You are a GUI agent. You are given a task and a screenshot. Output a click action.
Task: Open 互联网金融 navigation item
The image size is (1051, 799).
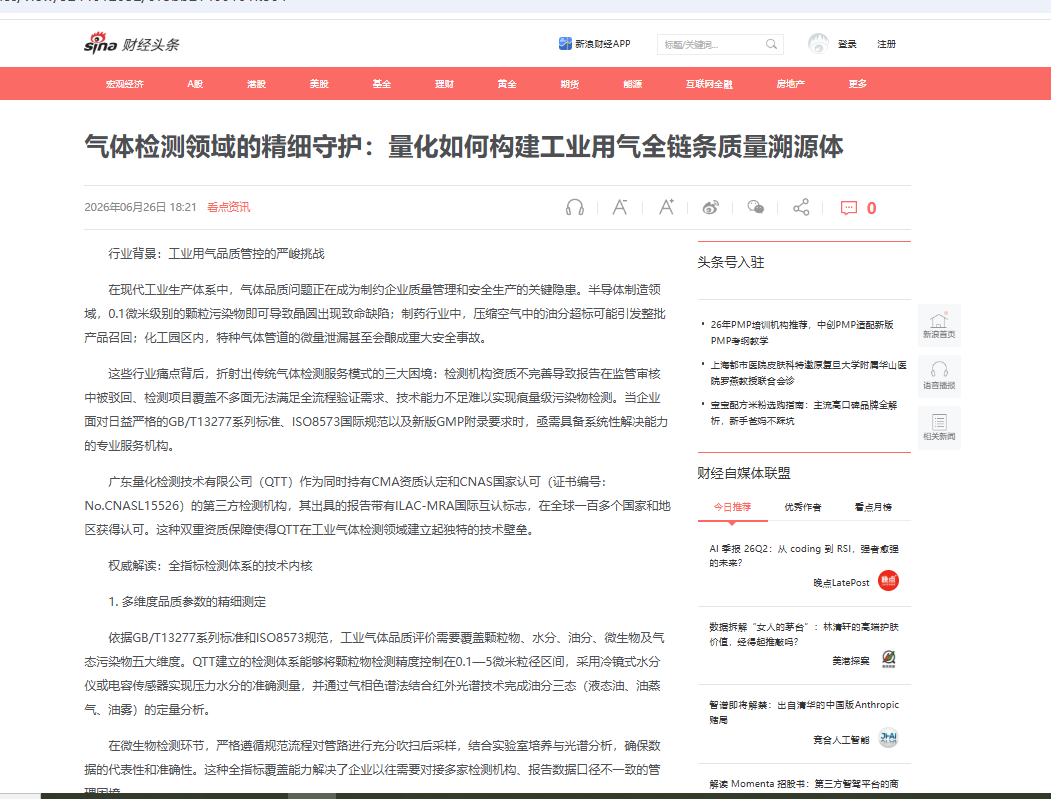709,84
